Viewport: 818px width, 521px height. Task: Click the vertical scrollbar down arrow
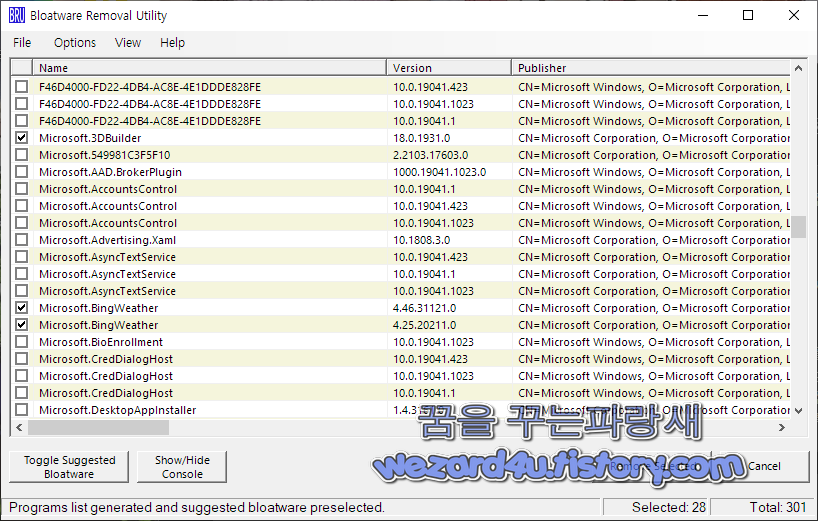tap(798, 410)
